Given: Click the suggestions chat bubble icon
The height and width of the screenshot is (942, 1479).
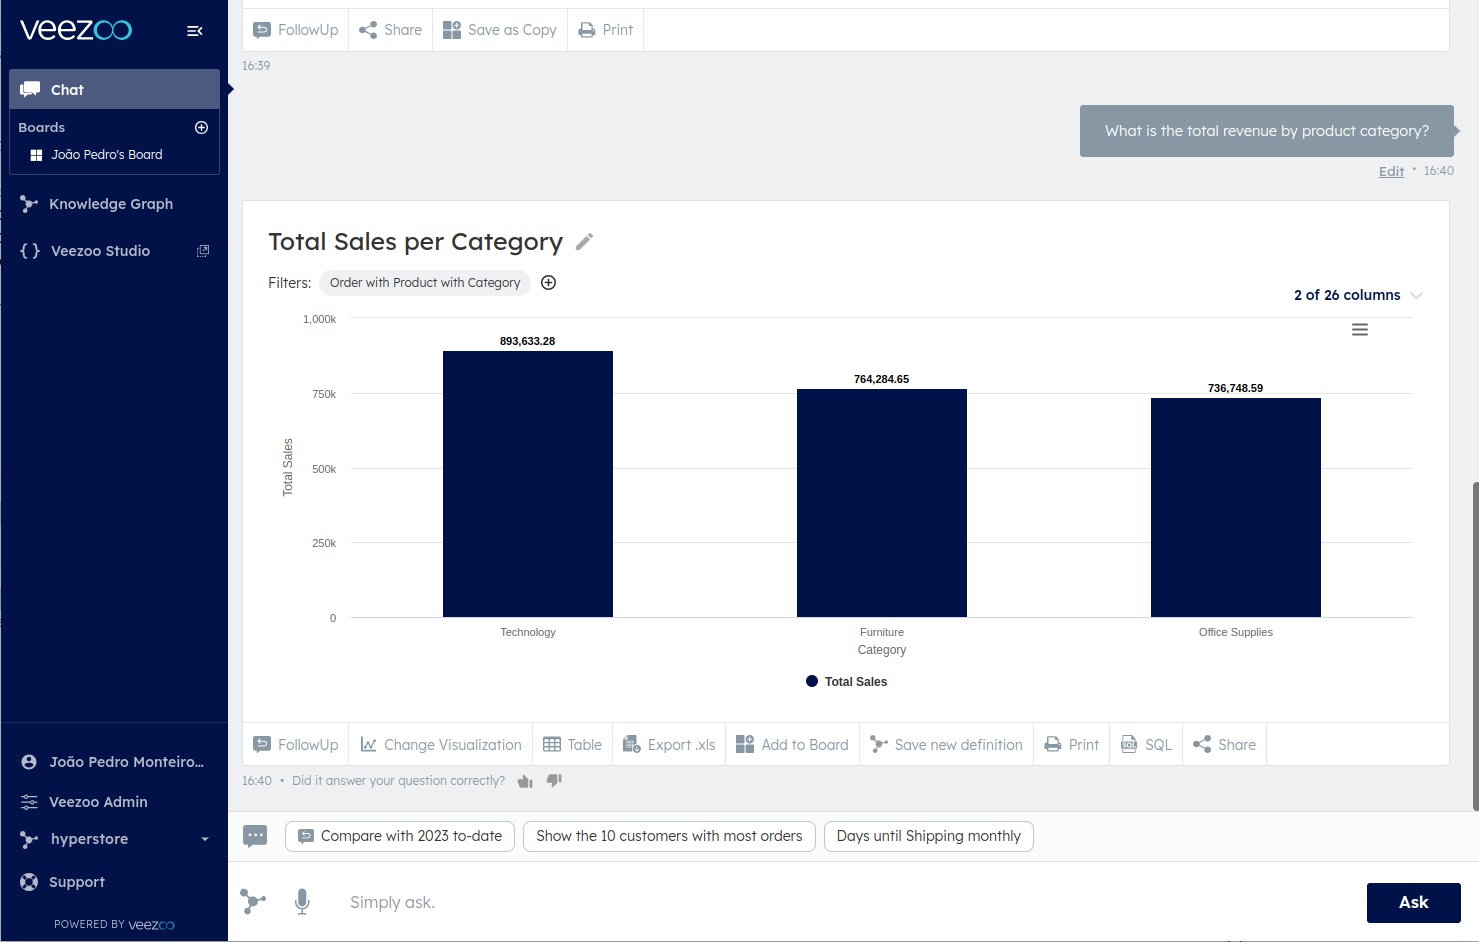Looking at the screenshot, I should [x=255, y=836].
